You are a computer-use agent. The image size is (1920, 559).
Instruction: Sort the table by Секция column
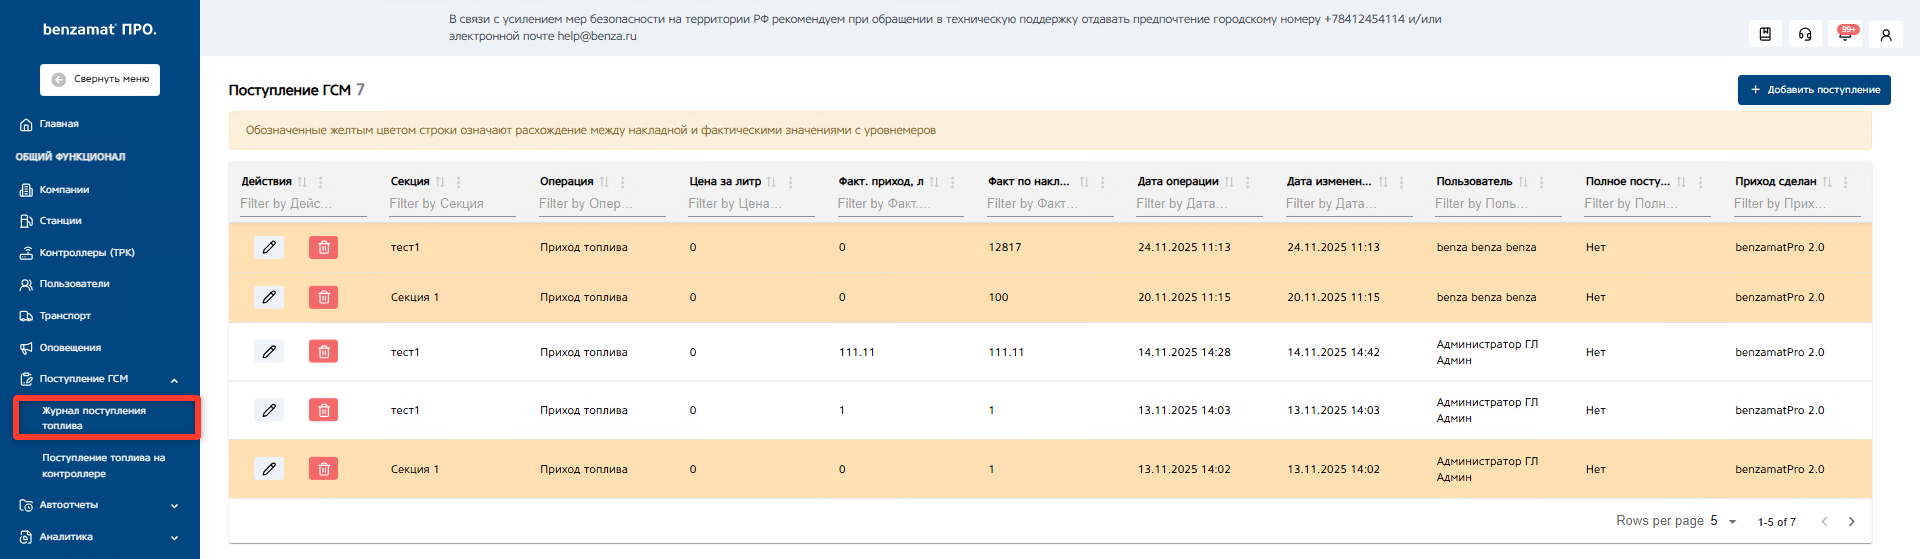click(440, 182)
